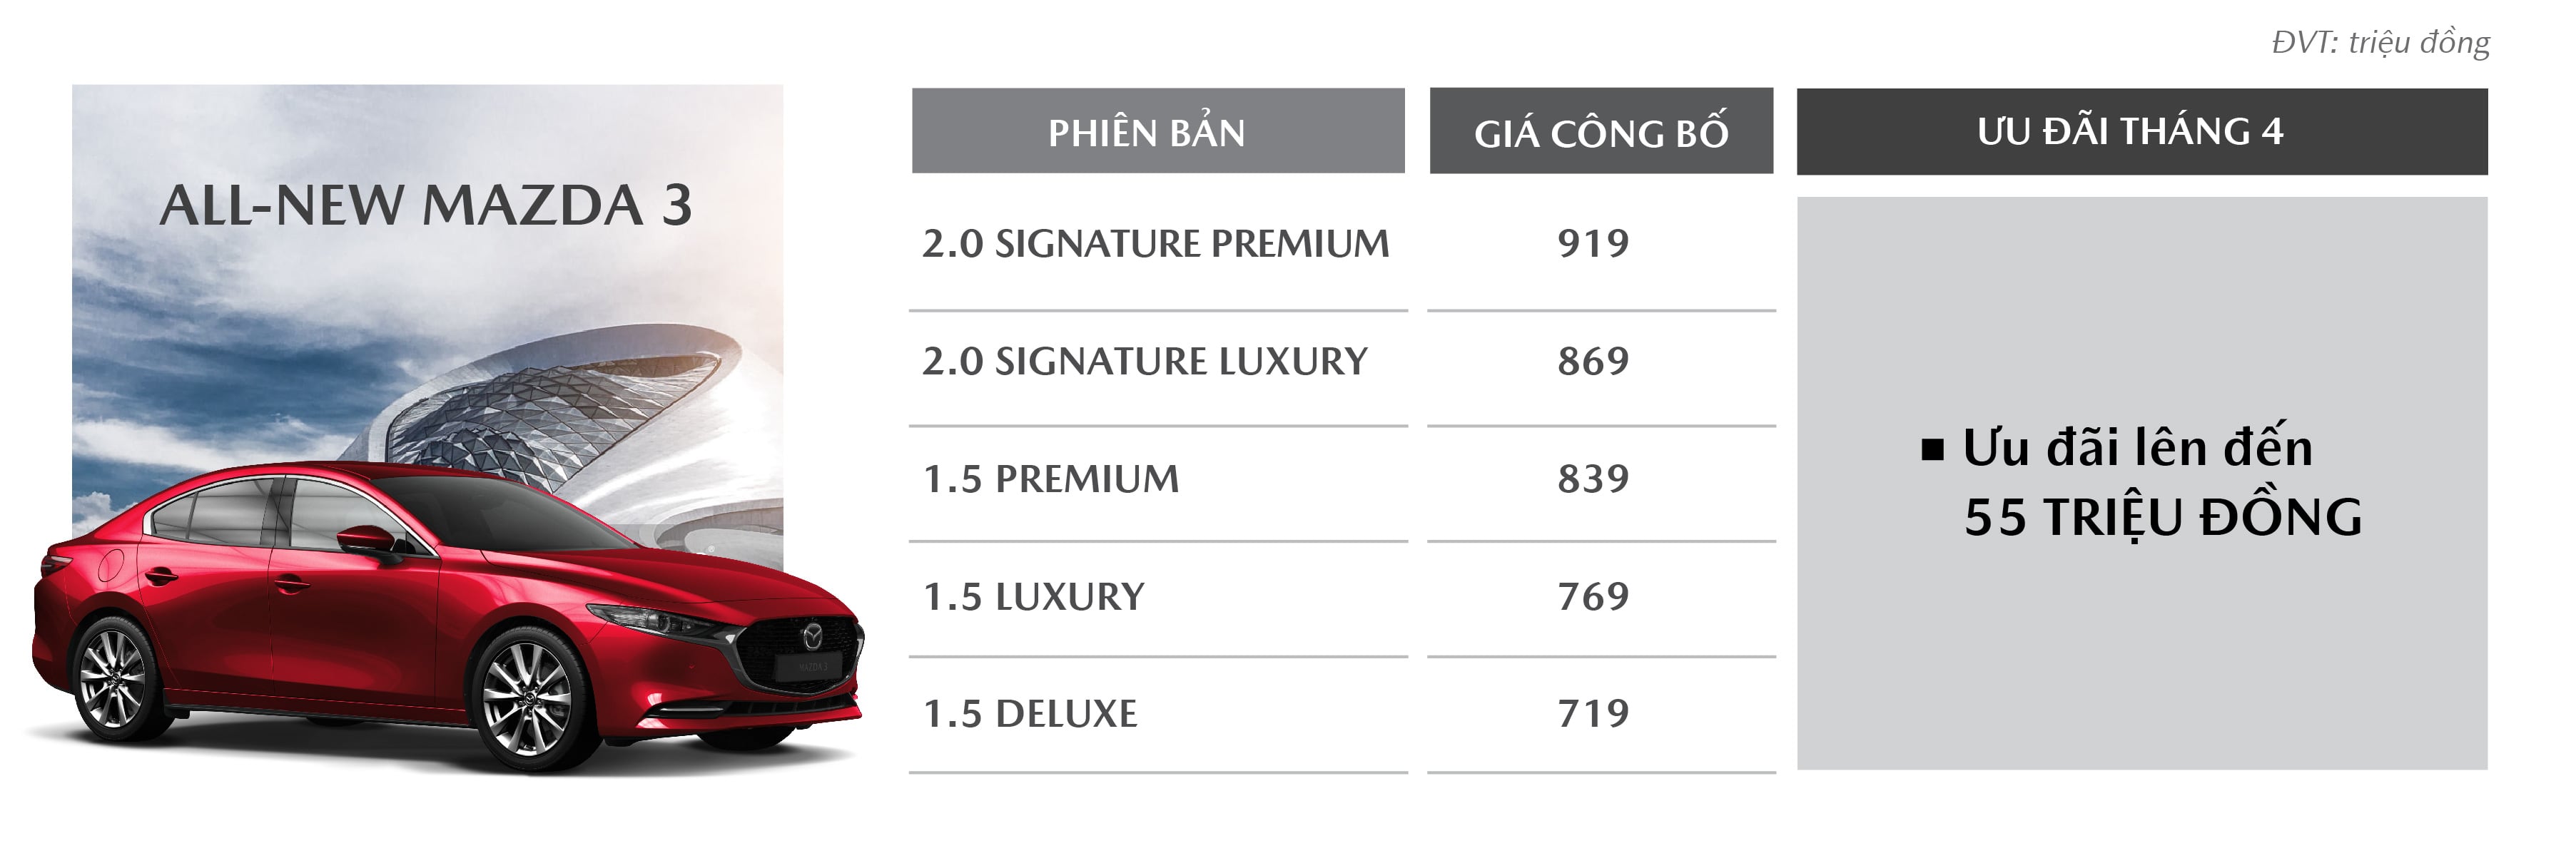The image size is (2576, 863).
Task: Click the GIÁ CÔNG BỐ column header
Action: click(x=1600, y=132)
